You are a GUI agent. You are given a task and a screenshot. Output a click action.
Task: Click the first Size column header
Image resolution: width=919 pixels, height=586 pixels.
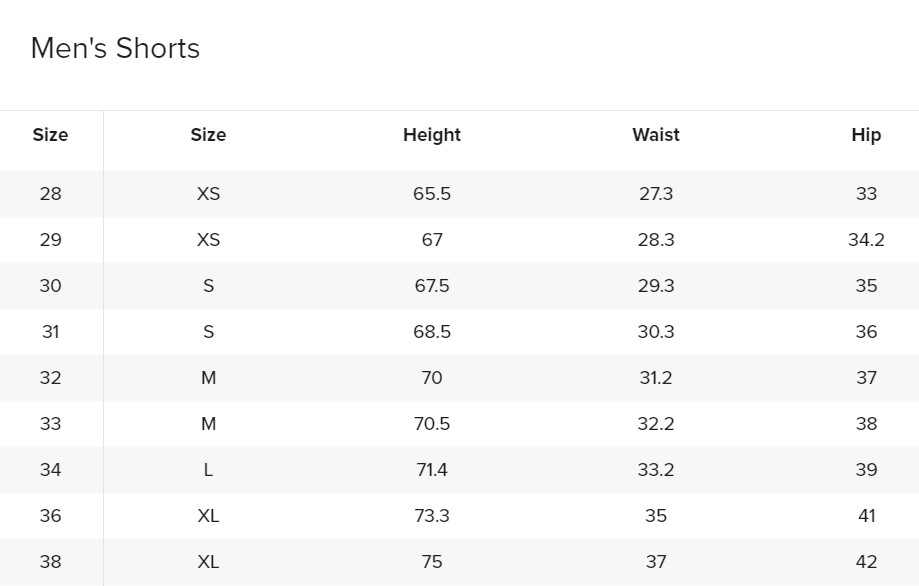point(50,135)
